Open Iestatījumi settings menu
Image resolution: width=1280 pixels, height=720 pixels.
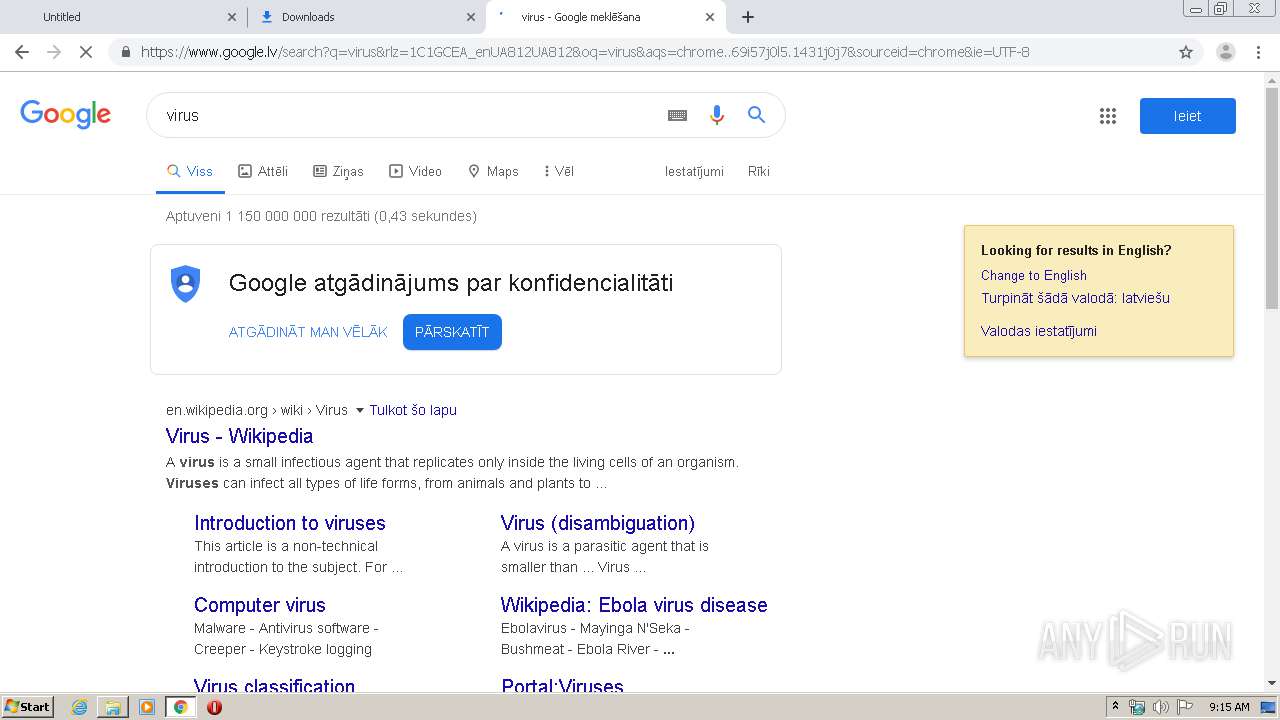click(x=694, y=171)
